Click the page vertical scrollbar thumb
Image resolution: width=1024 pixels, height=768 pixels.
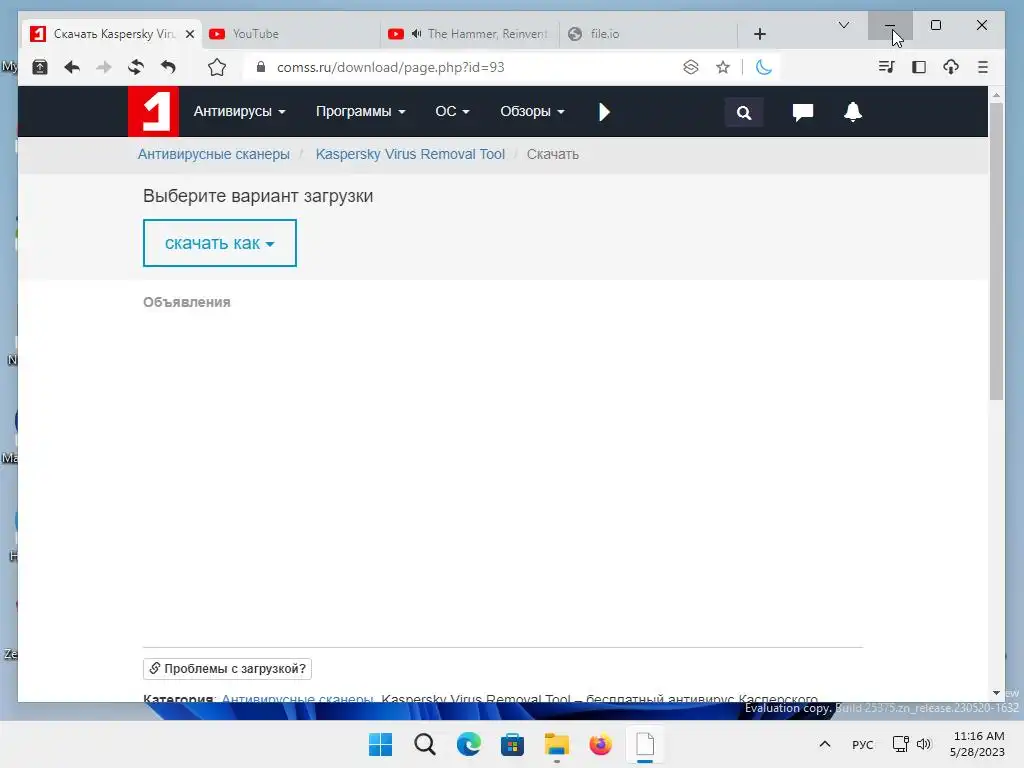tap(996, 251)
